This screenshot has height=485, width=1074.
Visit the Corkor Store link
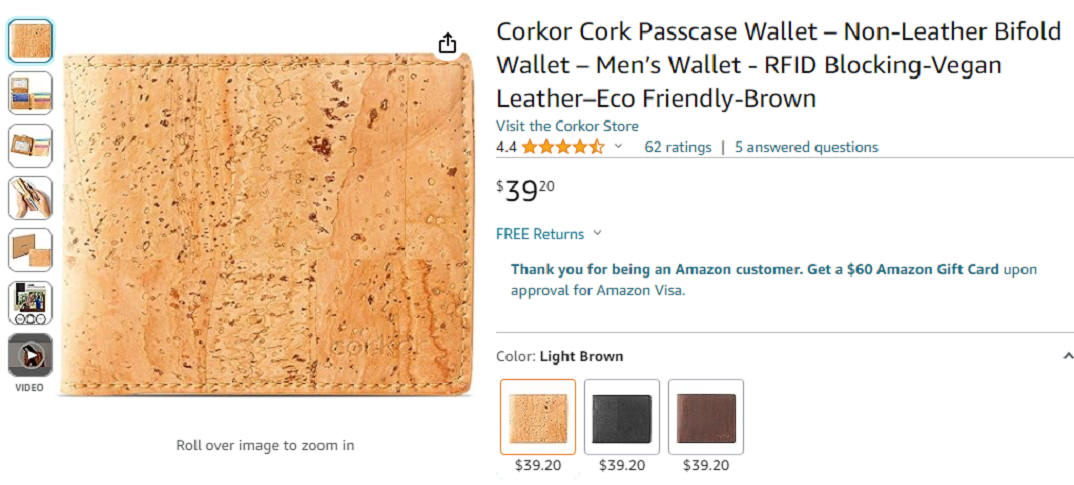(567, 126)
